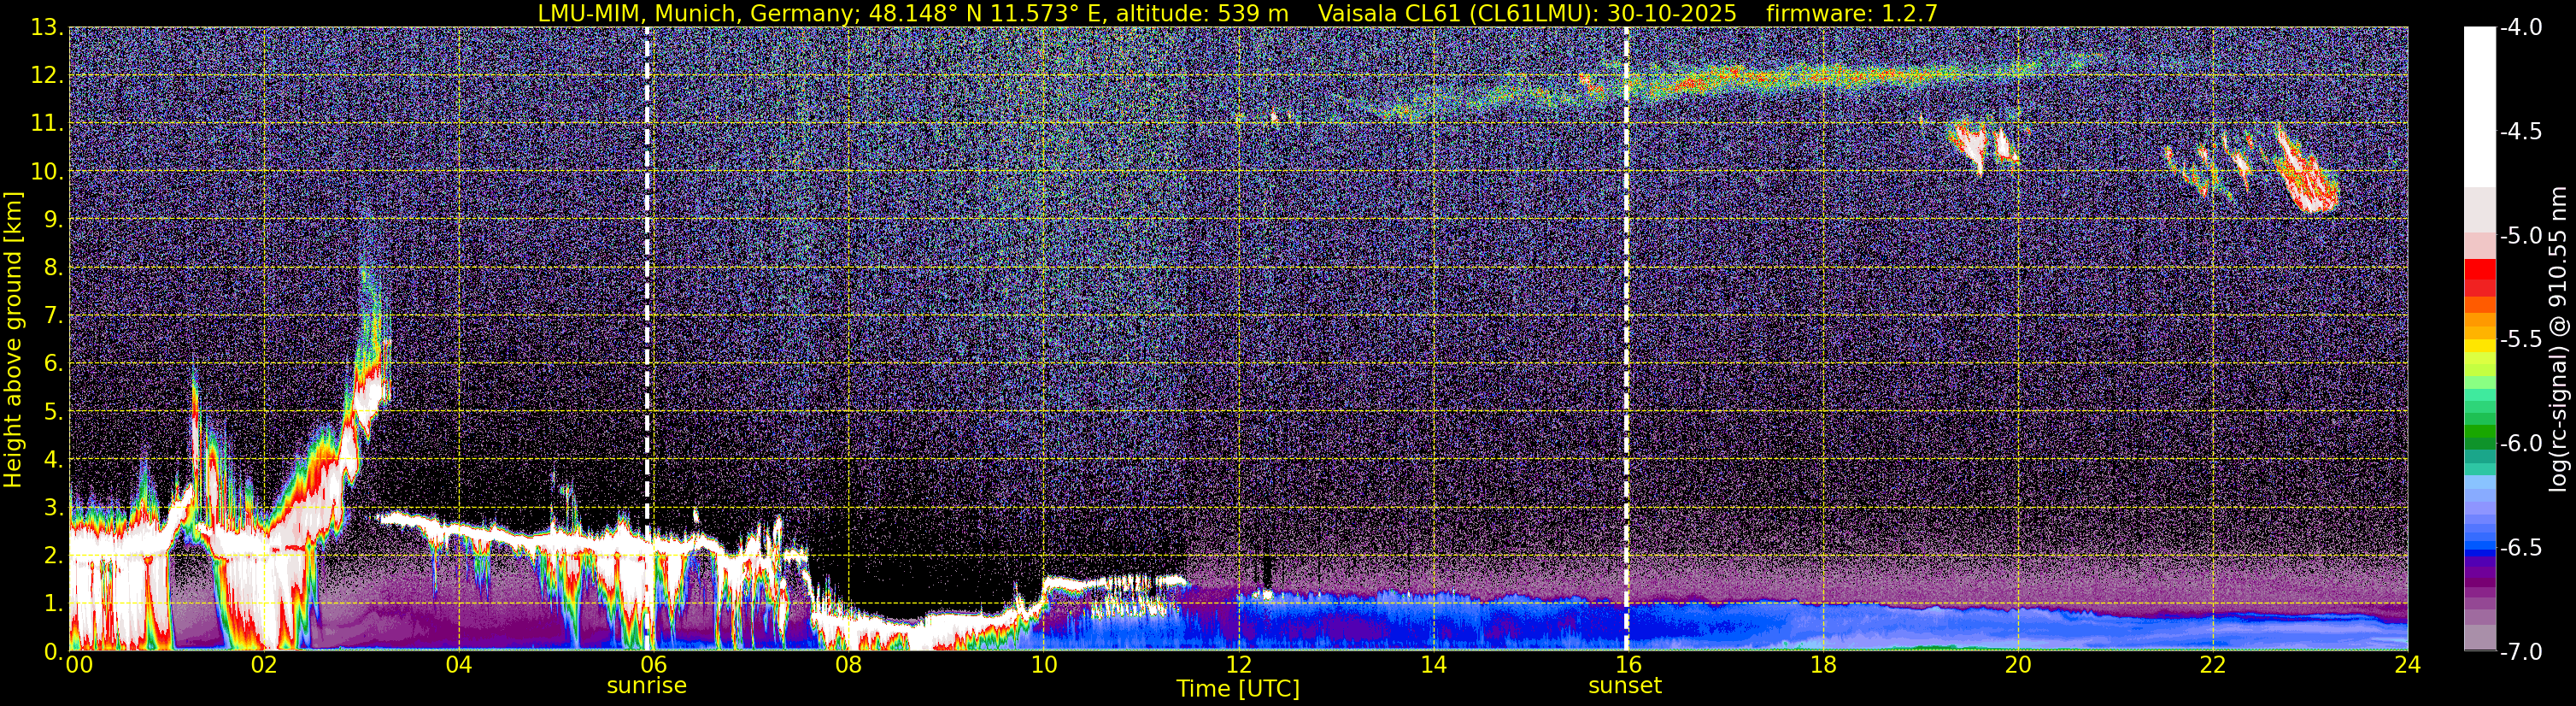Click the 'log(rc-signal) @ 910.55 nm' colorbar title
The width and height of the screenshot is (2576, 706).
(2557, 339)
